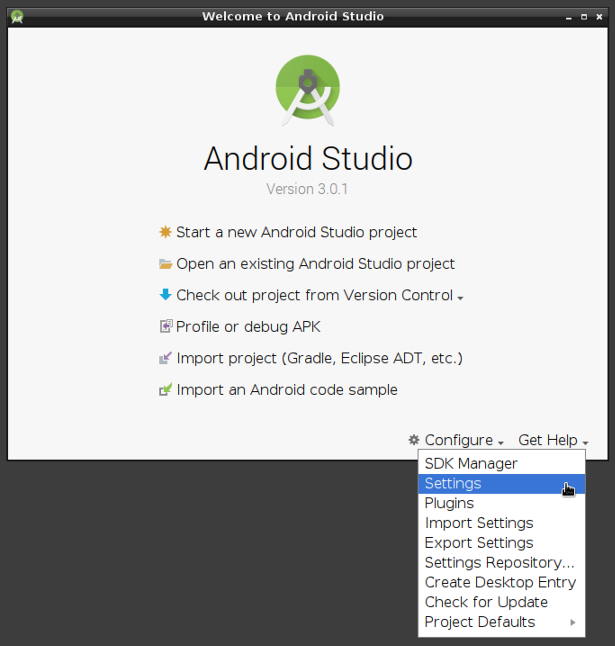Expand the Project Defaults submenu arrow
This screenshot has width=615, height=646.
point(573,622)
